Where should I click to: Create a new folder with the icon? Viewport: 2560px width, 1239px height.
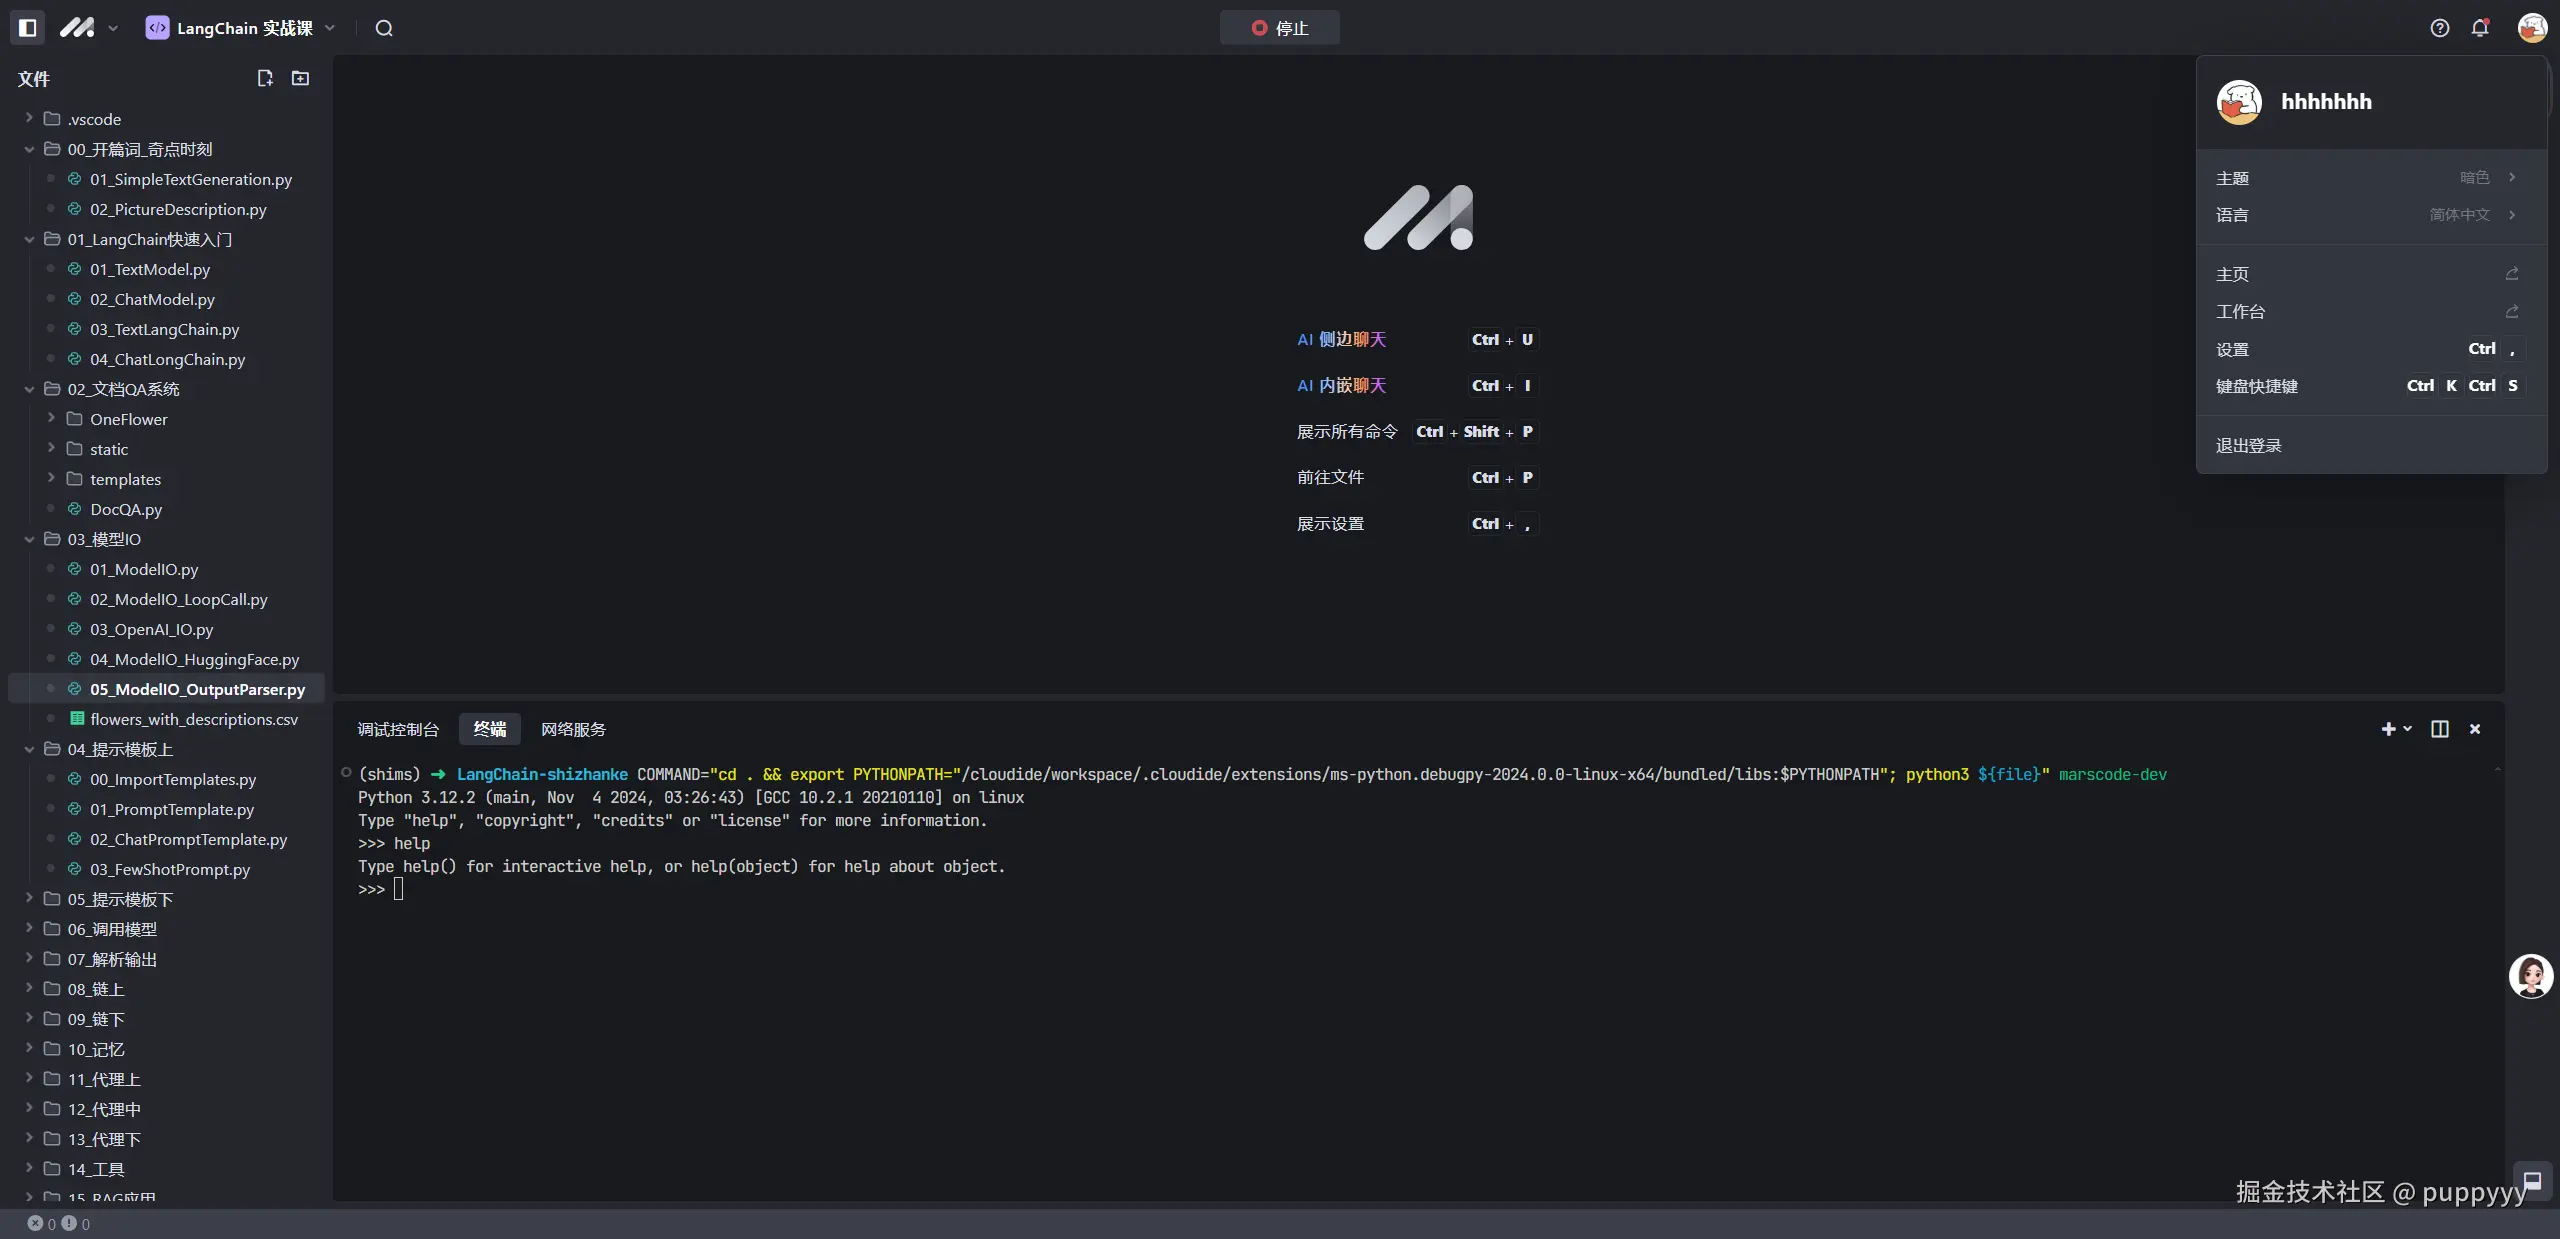point(300,78)
